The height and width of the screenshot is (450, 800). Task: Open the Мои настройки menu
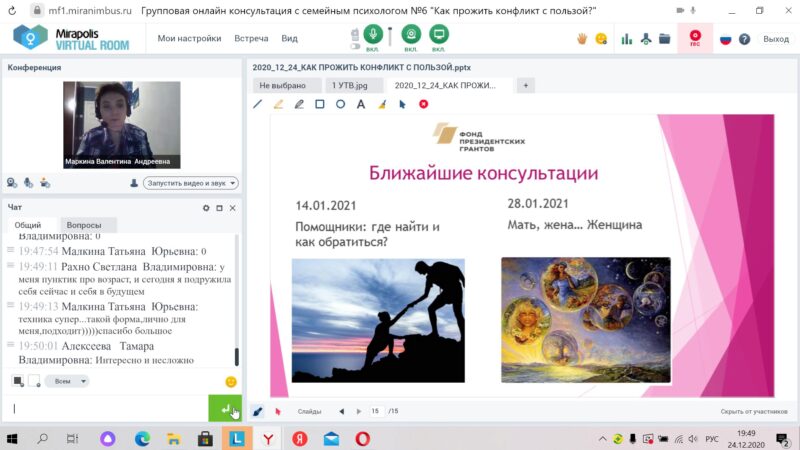189,38
